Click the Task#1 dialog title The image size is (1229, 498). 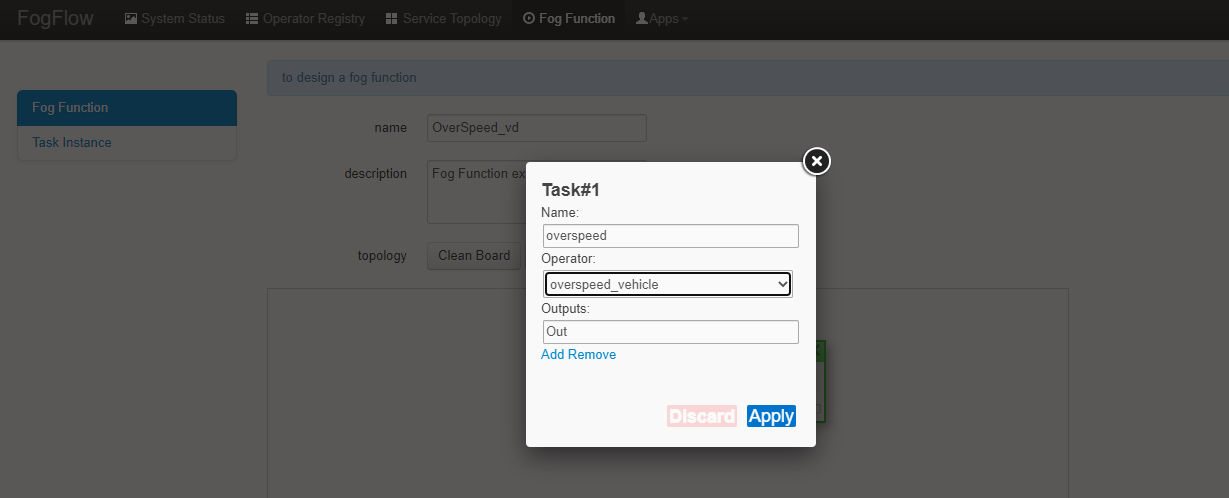click(x=570, y=190)
